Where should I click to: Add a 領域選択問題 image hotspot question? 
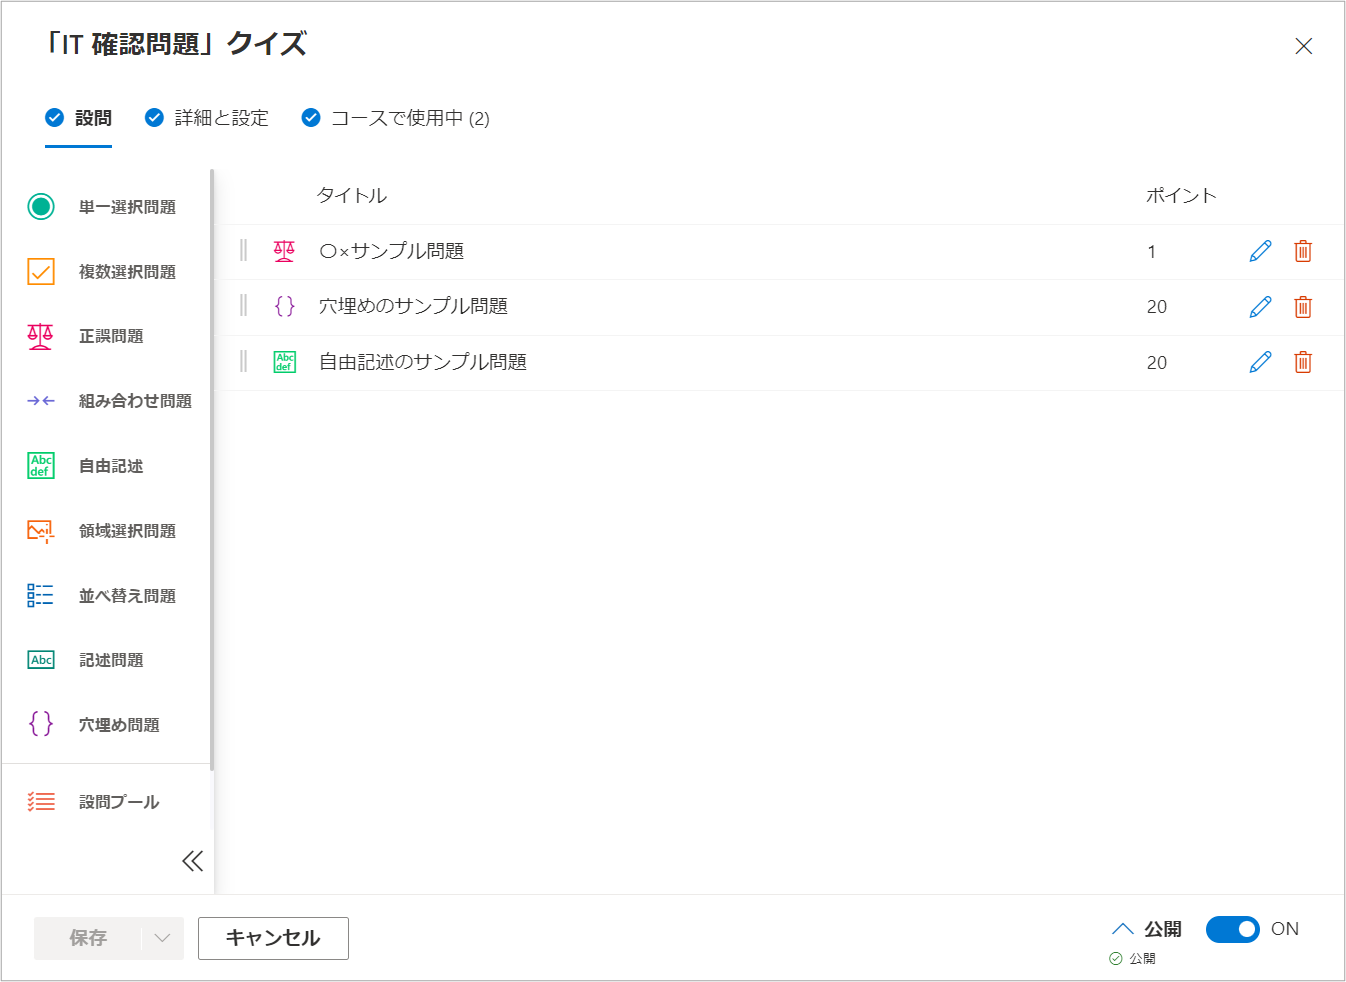click(104, 531)
